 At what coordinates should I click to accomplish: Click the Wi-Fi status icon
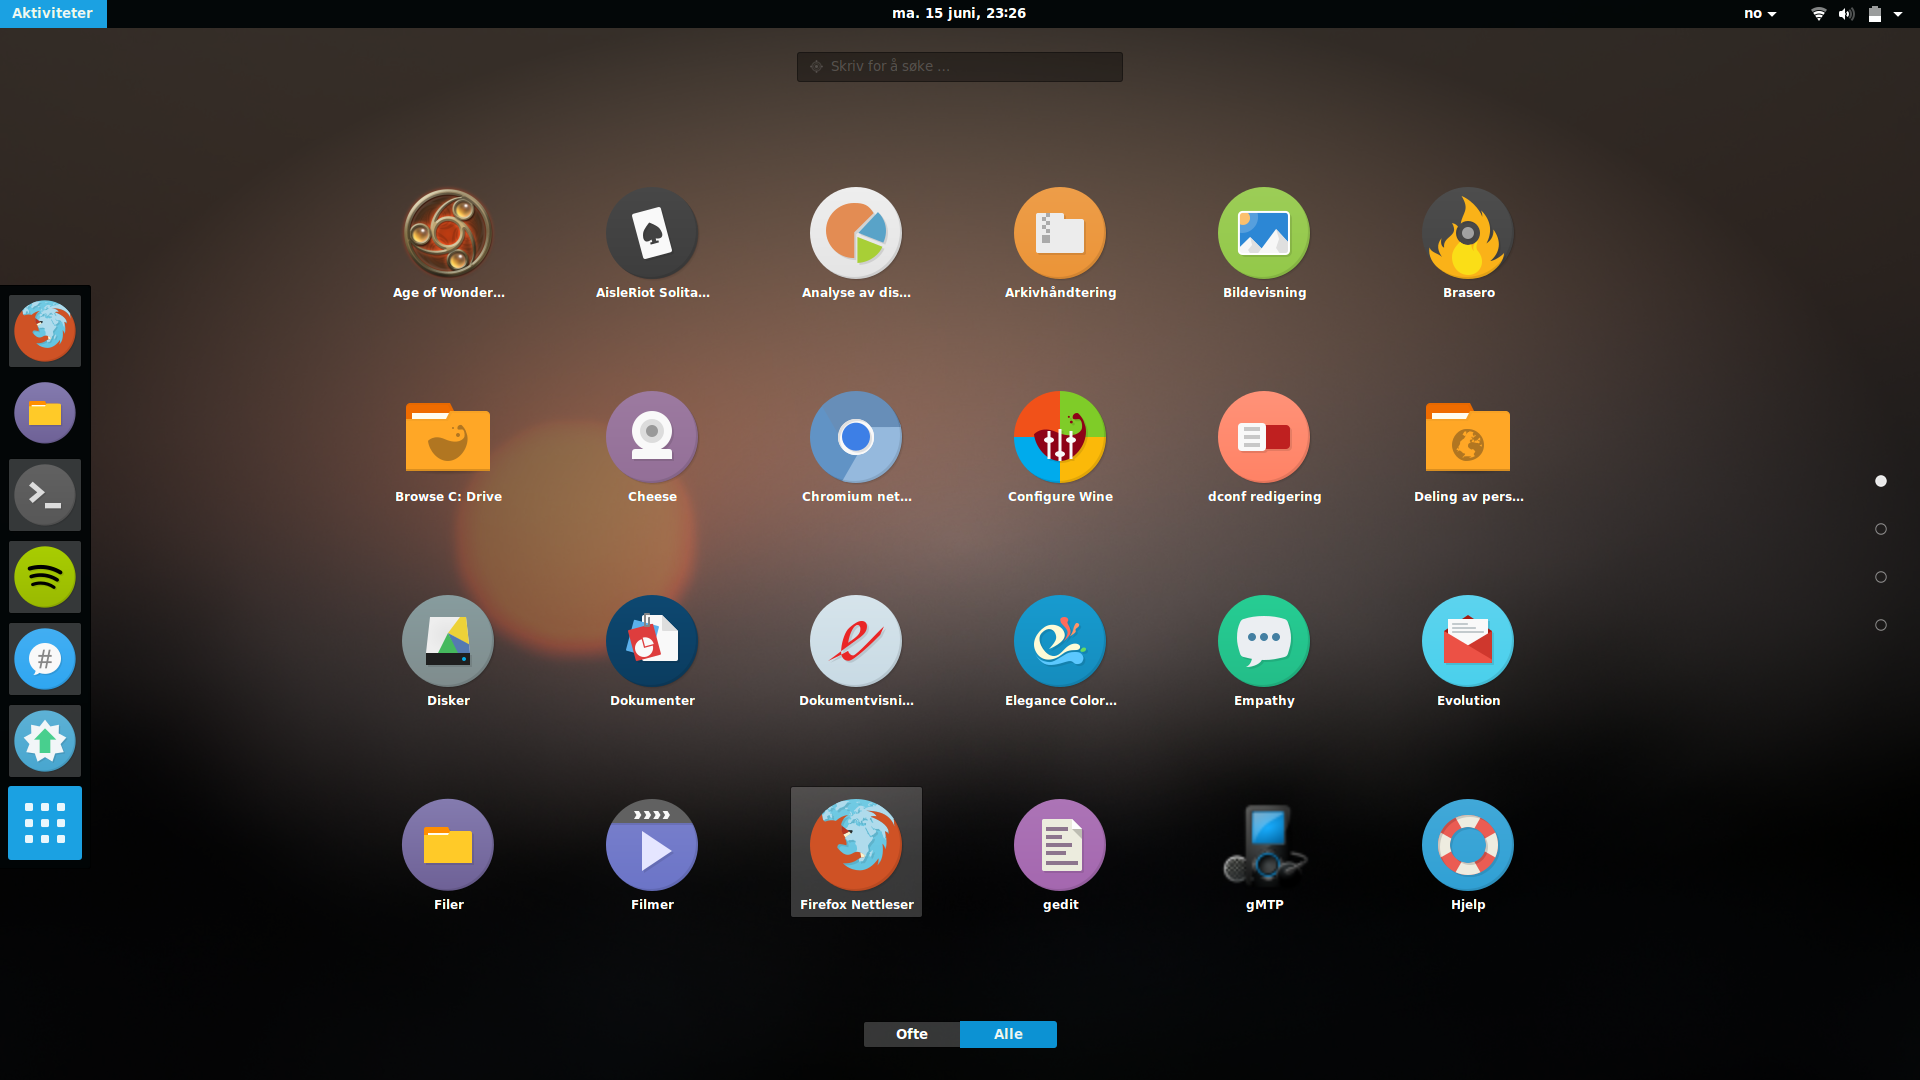point(1819,14)
